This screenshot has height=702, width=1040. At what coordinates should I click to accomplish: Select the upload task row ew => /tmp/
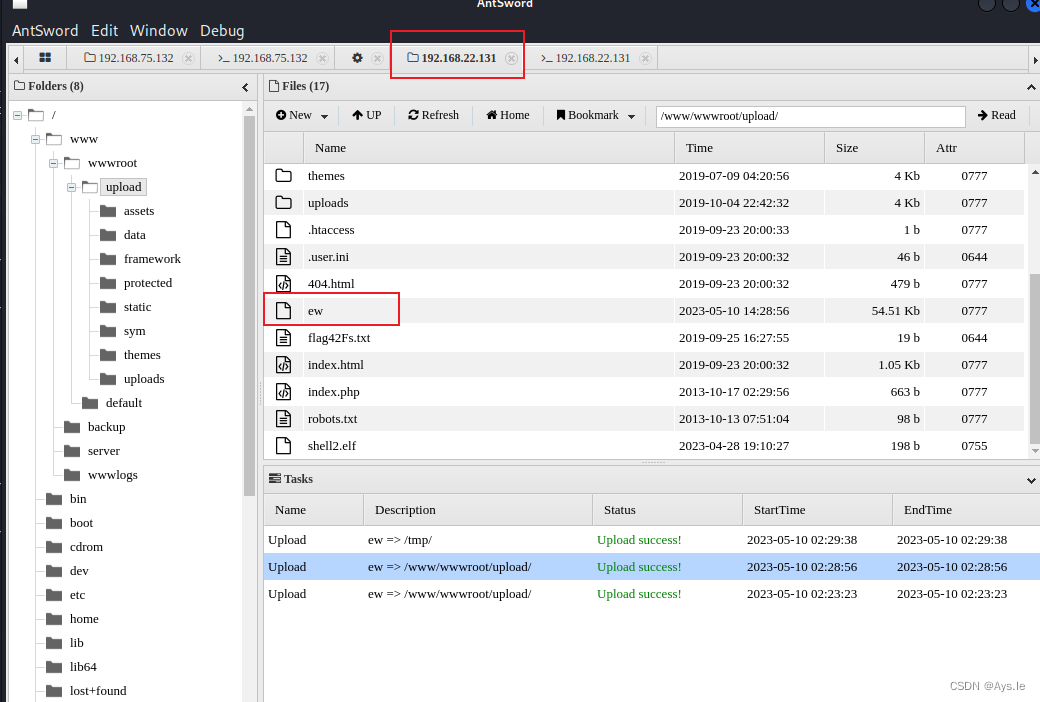coord(651,540)
